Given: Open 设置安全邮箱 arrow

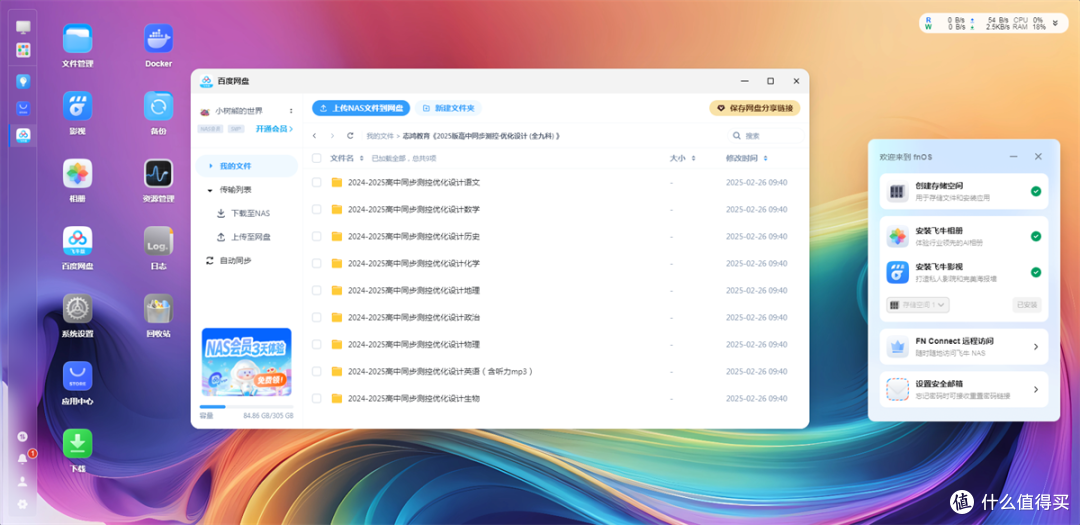Looking at the screenshot, I should click(1036, 389).
